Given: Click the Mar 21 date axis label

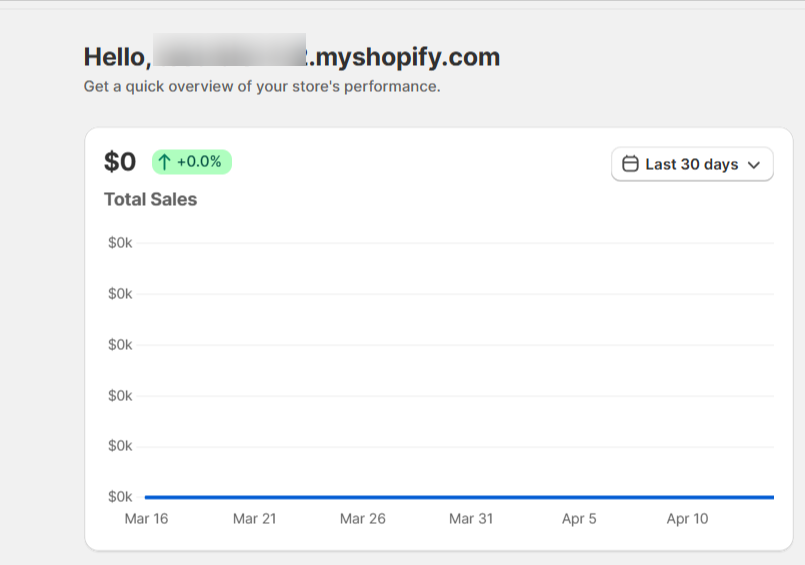Looking at the screenshot, I should [x=254, y=518].
